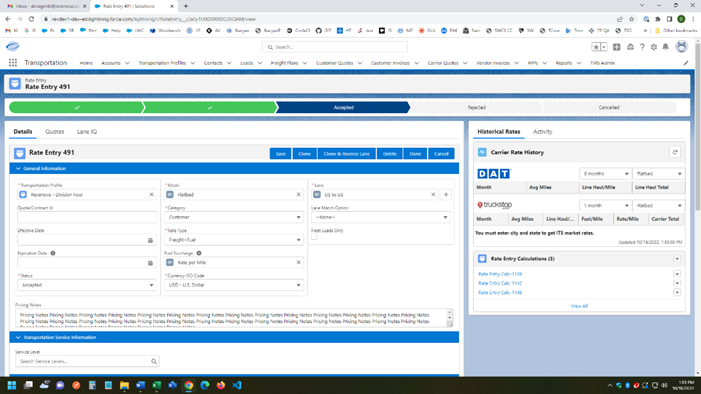The width and height of the screenshot is (701, 394).
Task: Open Salesforce Setup gear icon
Action: (654, 47)
